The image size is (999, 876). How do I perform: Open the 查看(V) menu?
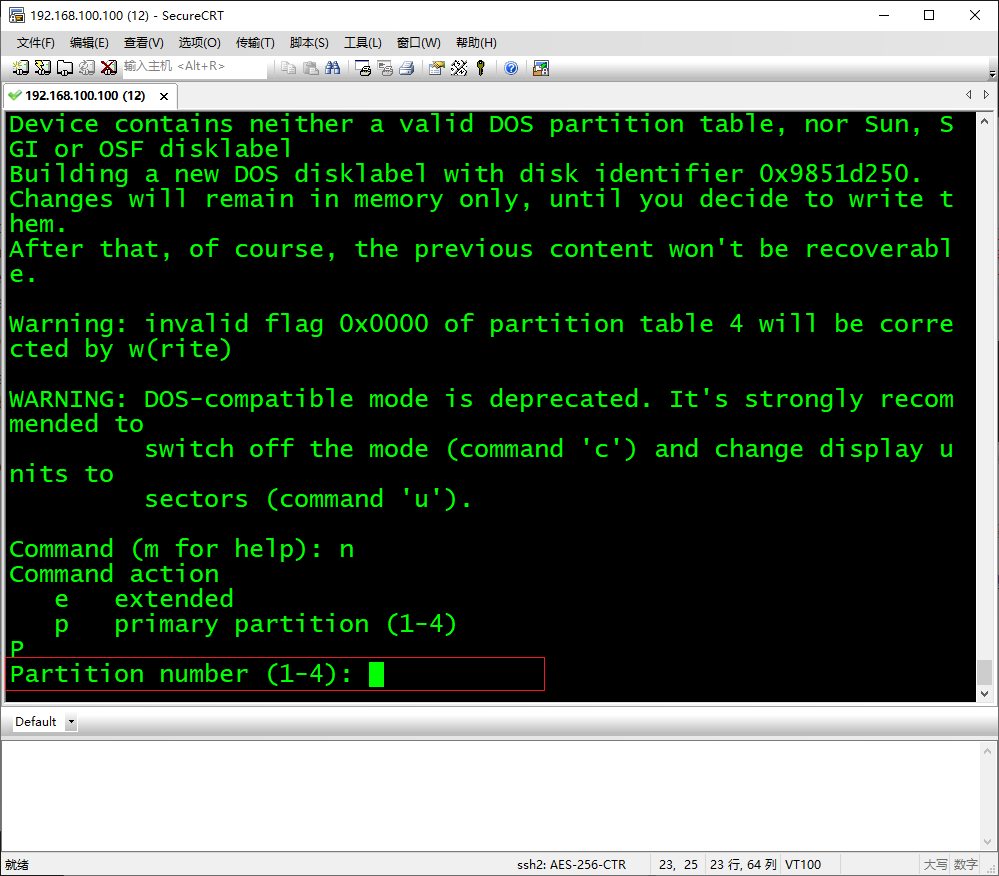point(143,43)
